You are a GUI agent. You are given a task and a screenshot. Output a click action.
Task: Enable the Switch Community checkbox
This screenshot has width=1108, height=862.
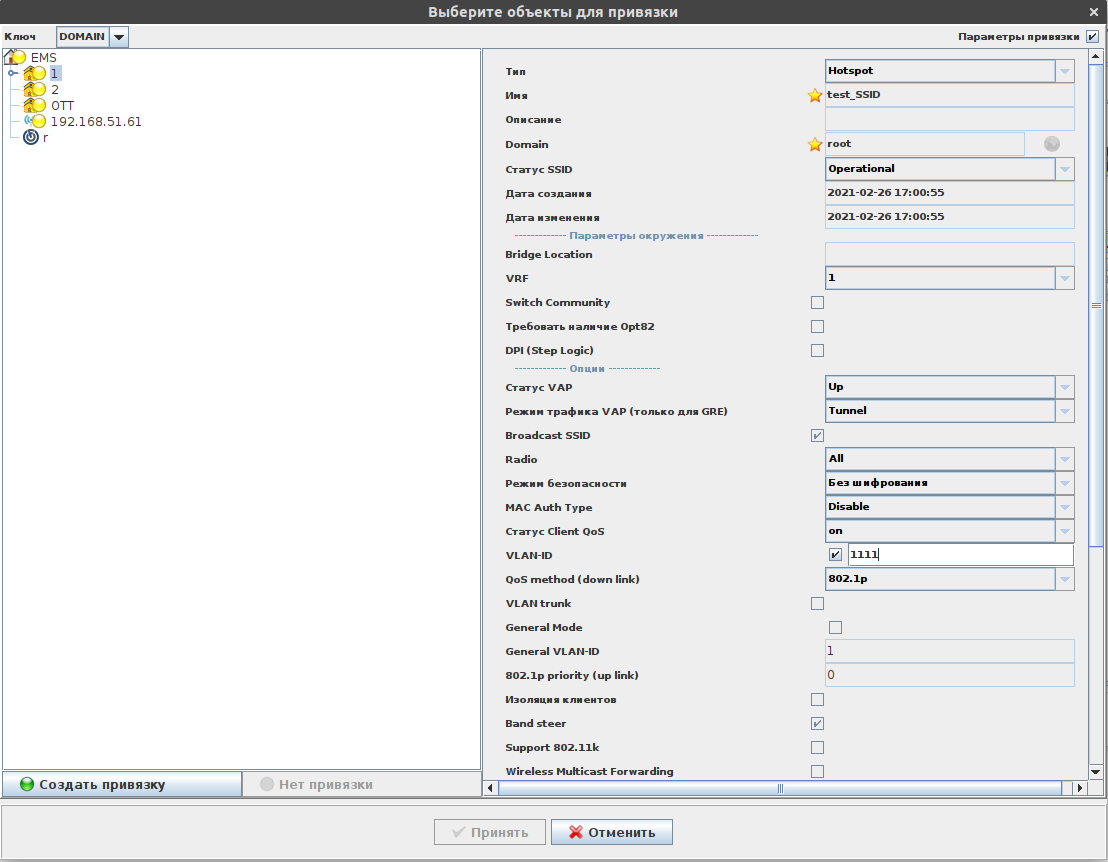pos(817,303)
